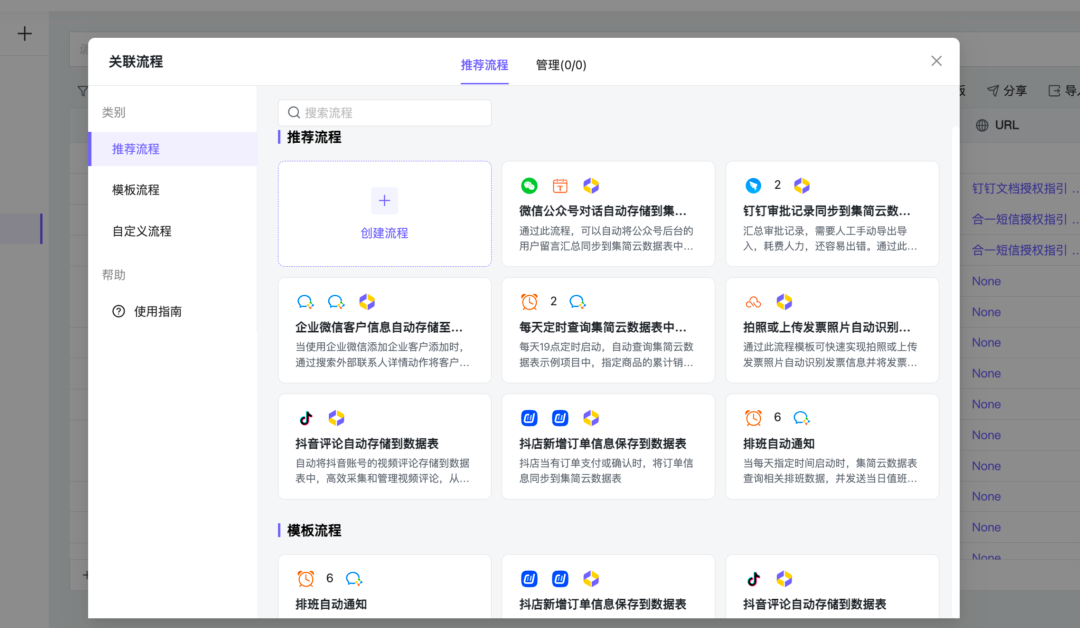Click the TikTok icon on the recommended Douyin comment card

[306, 418]
